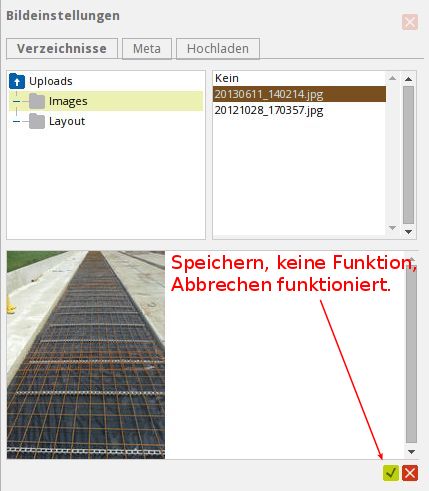Select file 20121028_170357.jpg

(299, 110)
